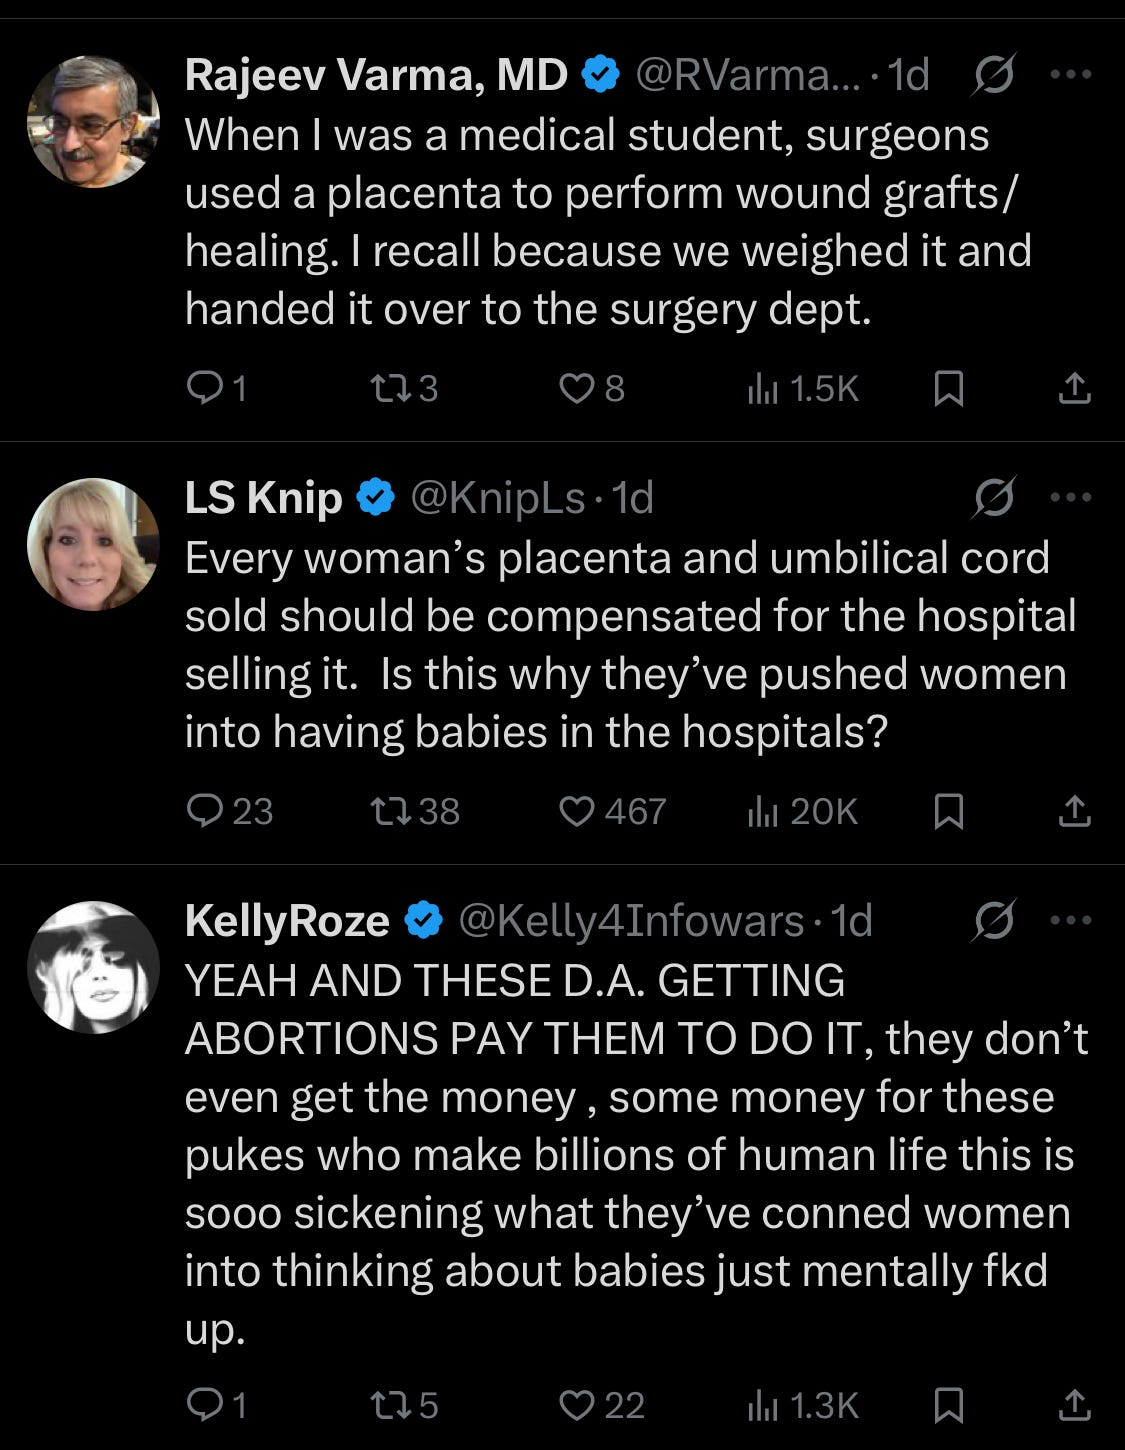The height and width of the screenshot is (1450, 1125).
Task: Open Grok icon on KellyRoze's tweet
Action: (x=993, y=921)
